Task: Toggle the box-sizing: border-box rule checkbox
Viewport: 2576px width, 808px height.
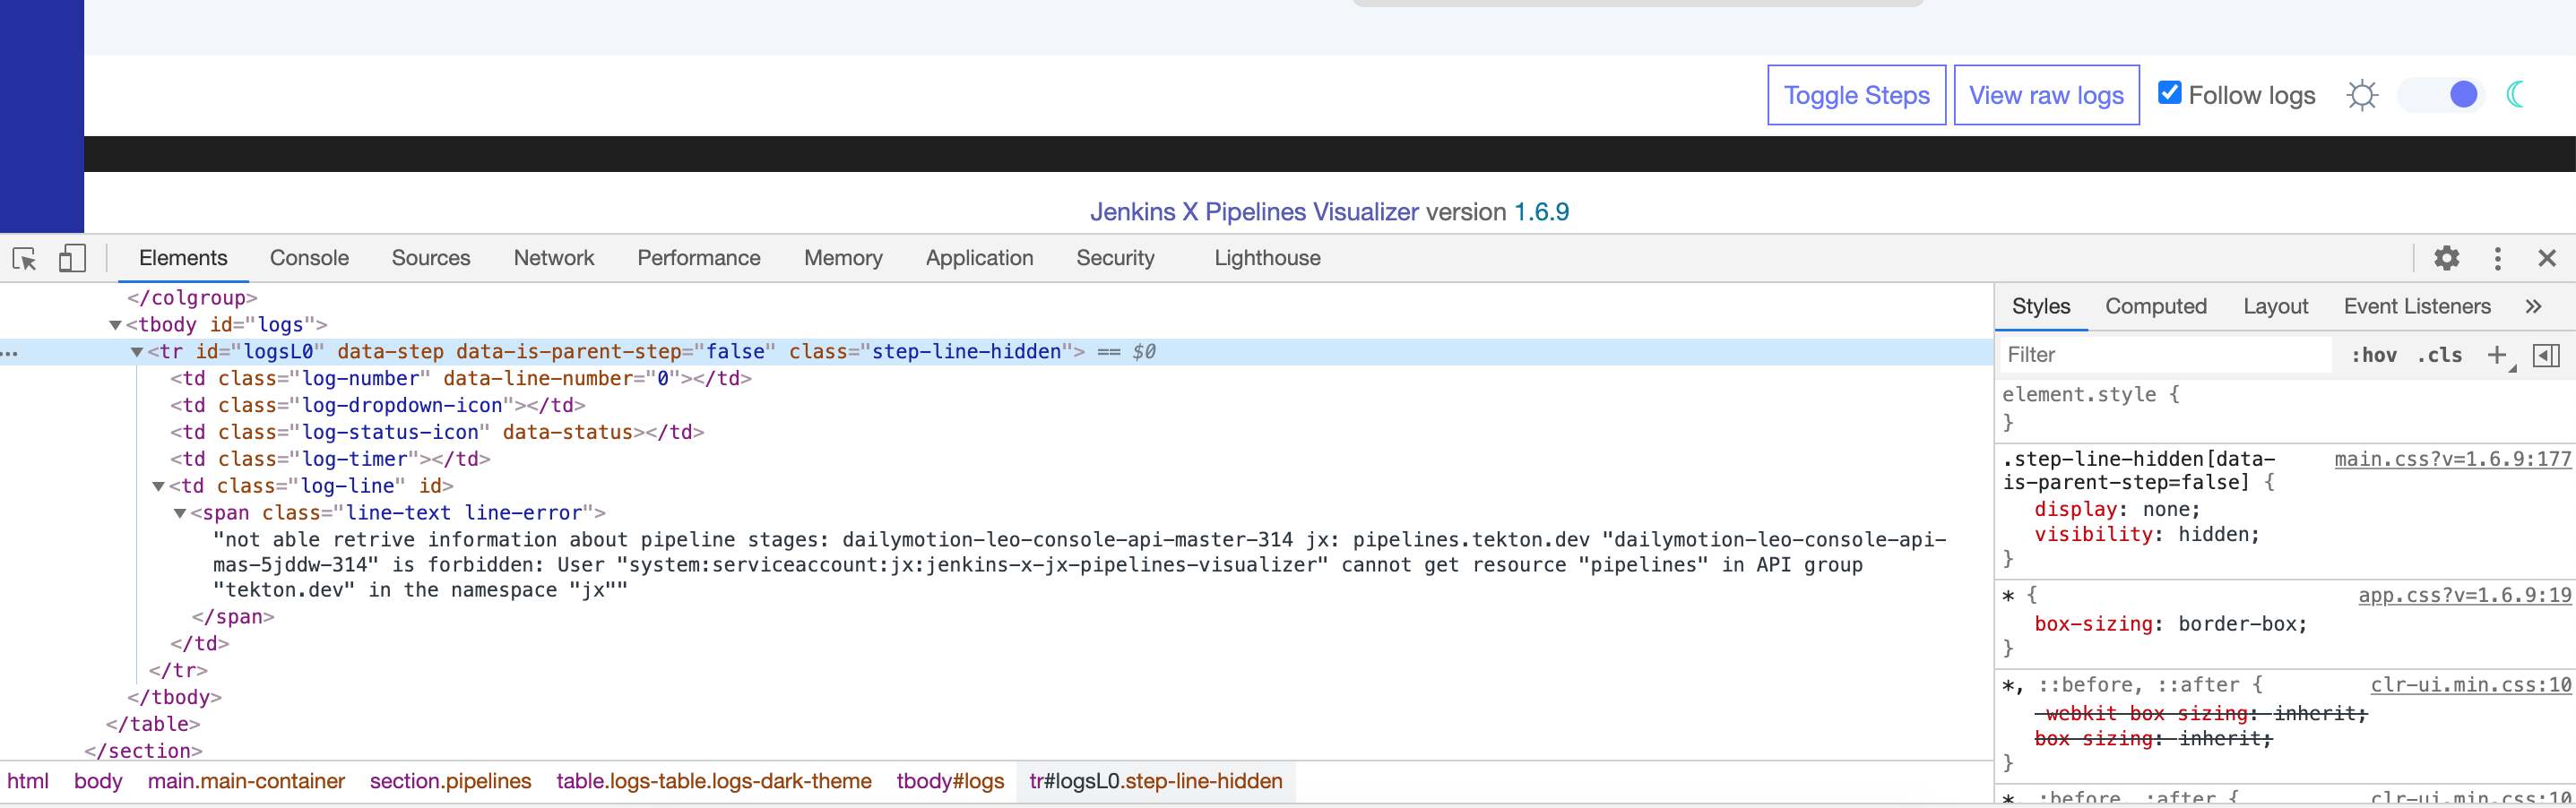Action: point(2015,623)
